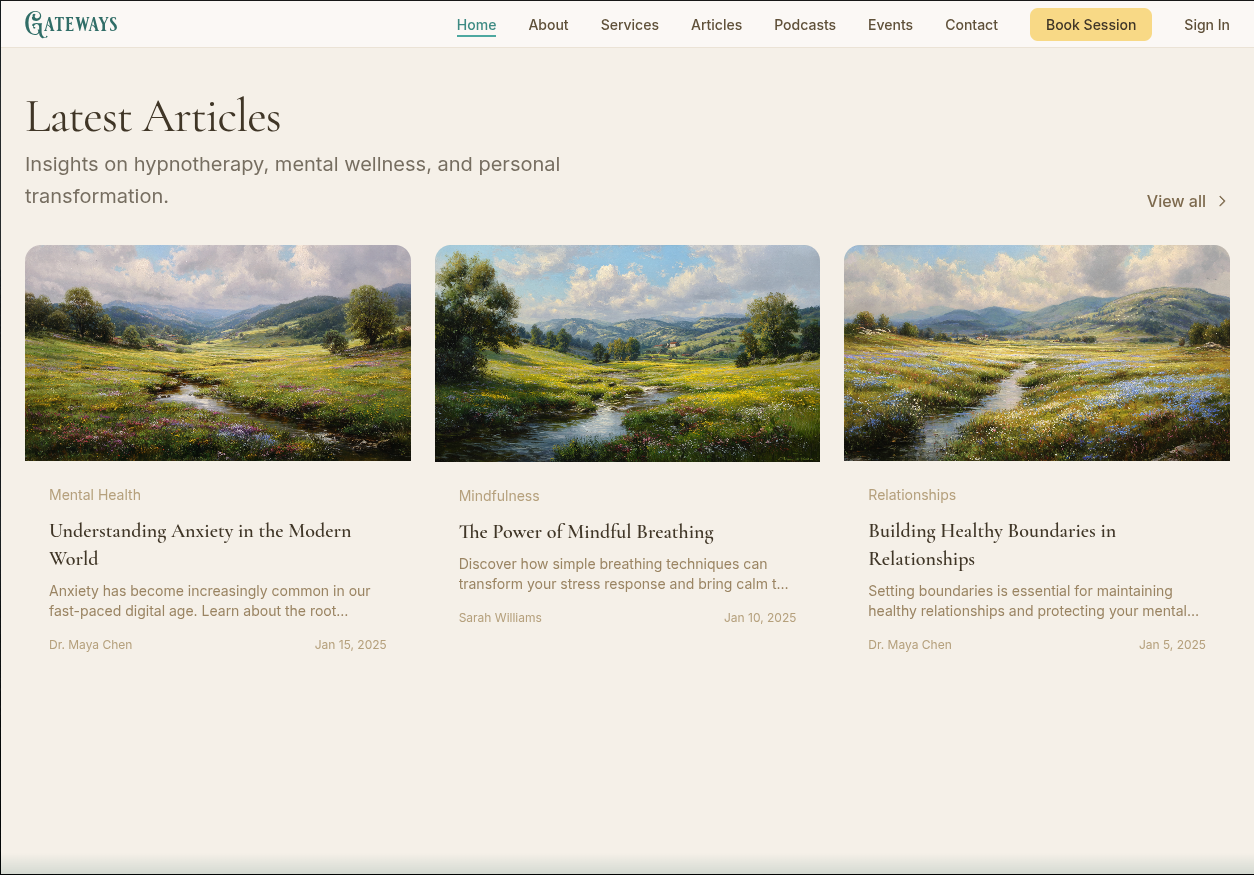This screenshot has width=1254, height=875.
Task: Click the Gateways logo
Action: tap(71, 24)
